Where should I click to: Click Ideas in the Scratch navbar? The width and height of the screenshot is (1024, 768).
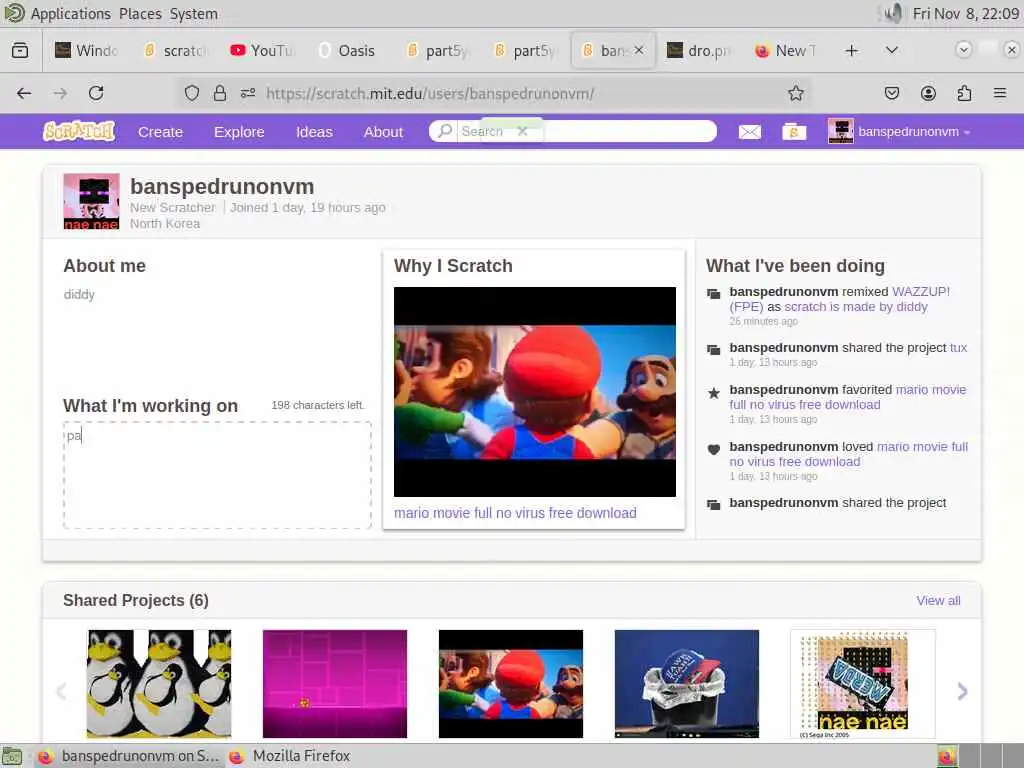314,132
